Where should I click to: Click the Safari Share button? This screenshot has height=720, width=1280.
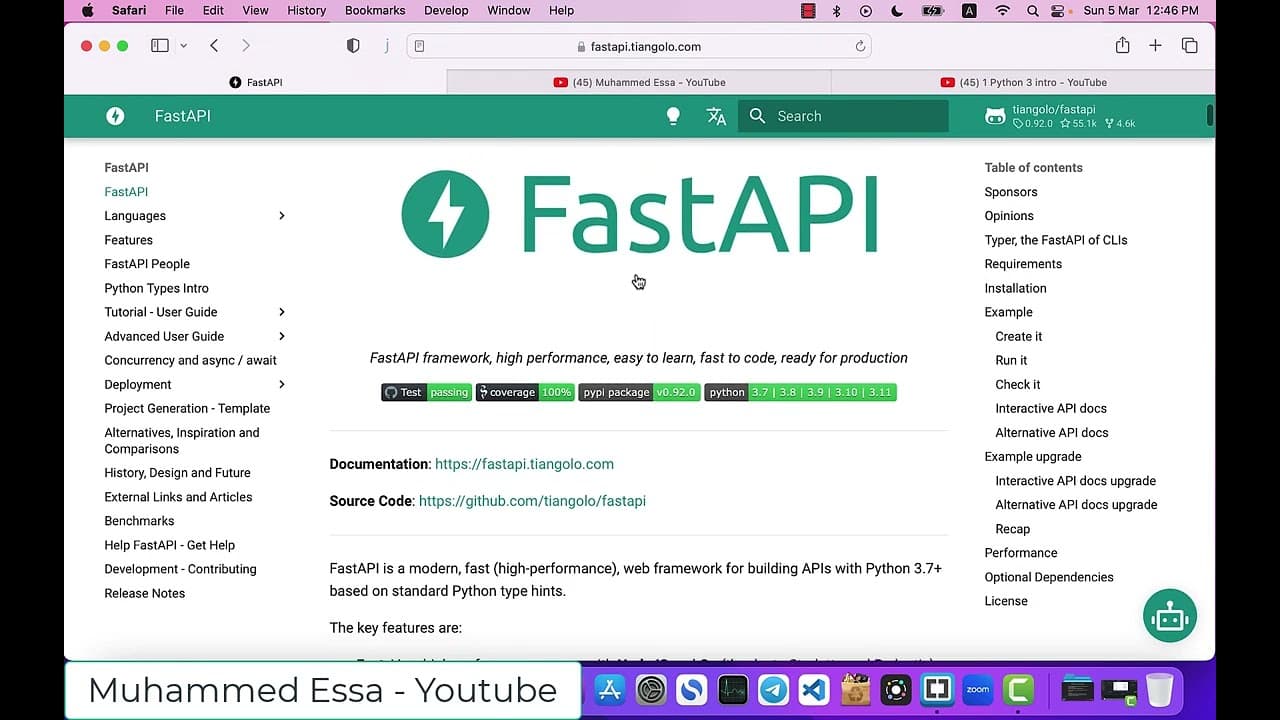pyautogui.click(x=1122, y=45)
